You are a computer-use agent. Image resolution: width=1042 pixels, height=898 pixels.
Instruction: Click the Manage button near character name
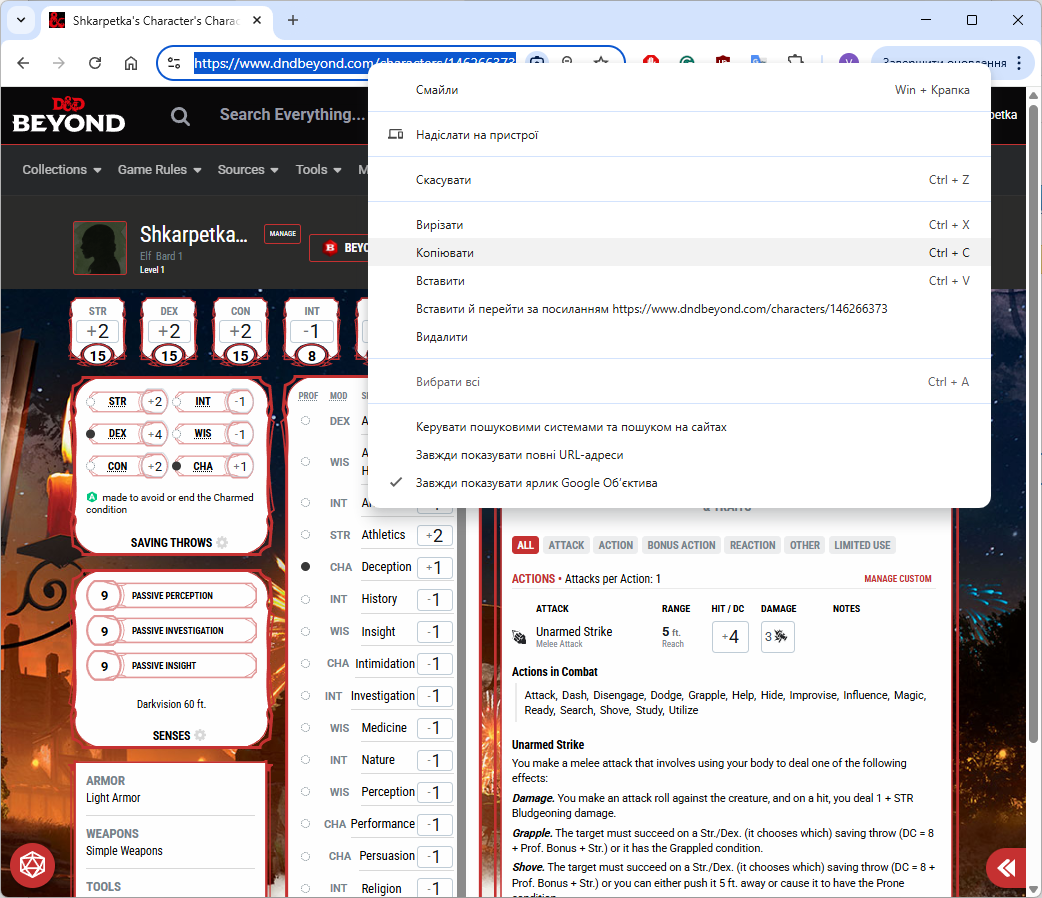(x=282, y=234)
